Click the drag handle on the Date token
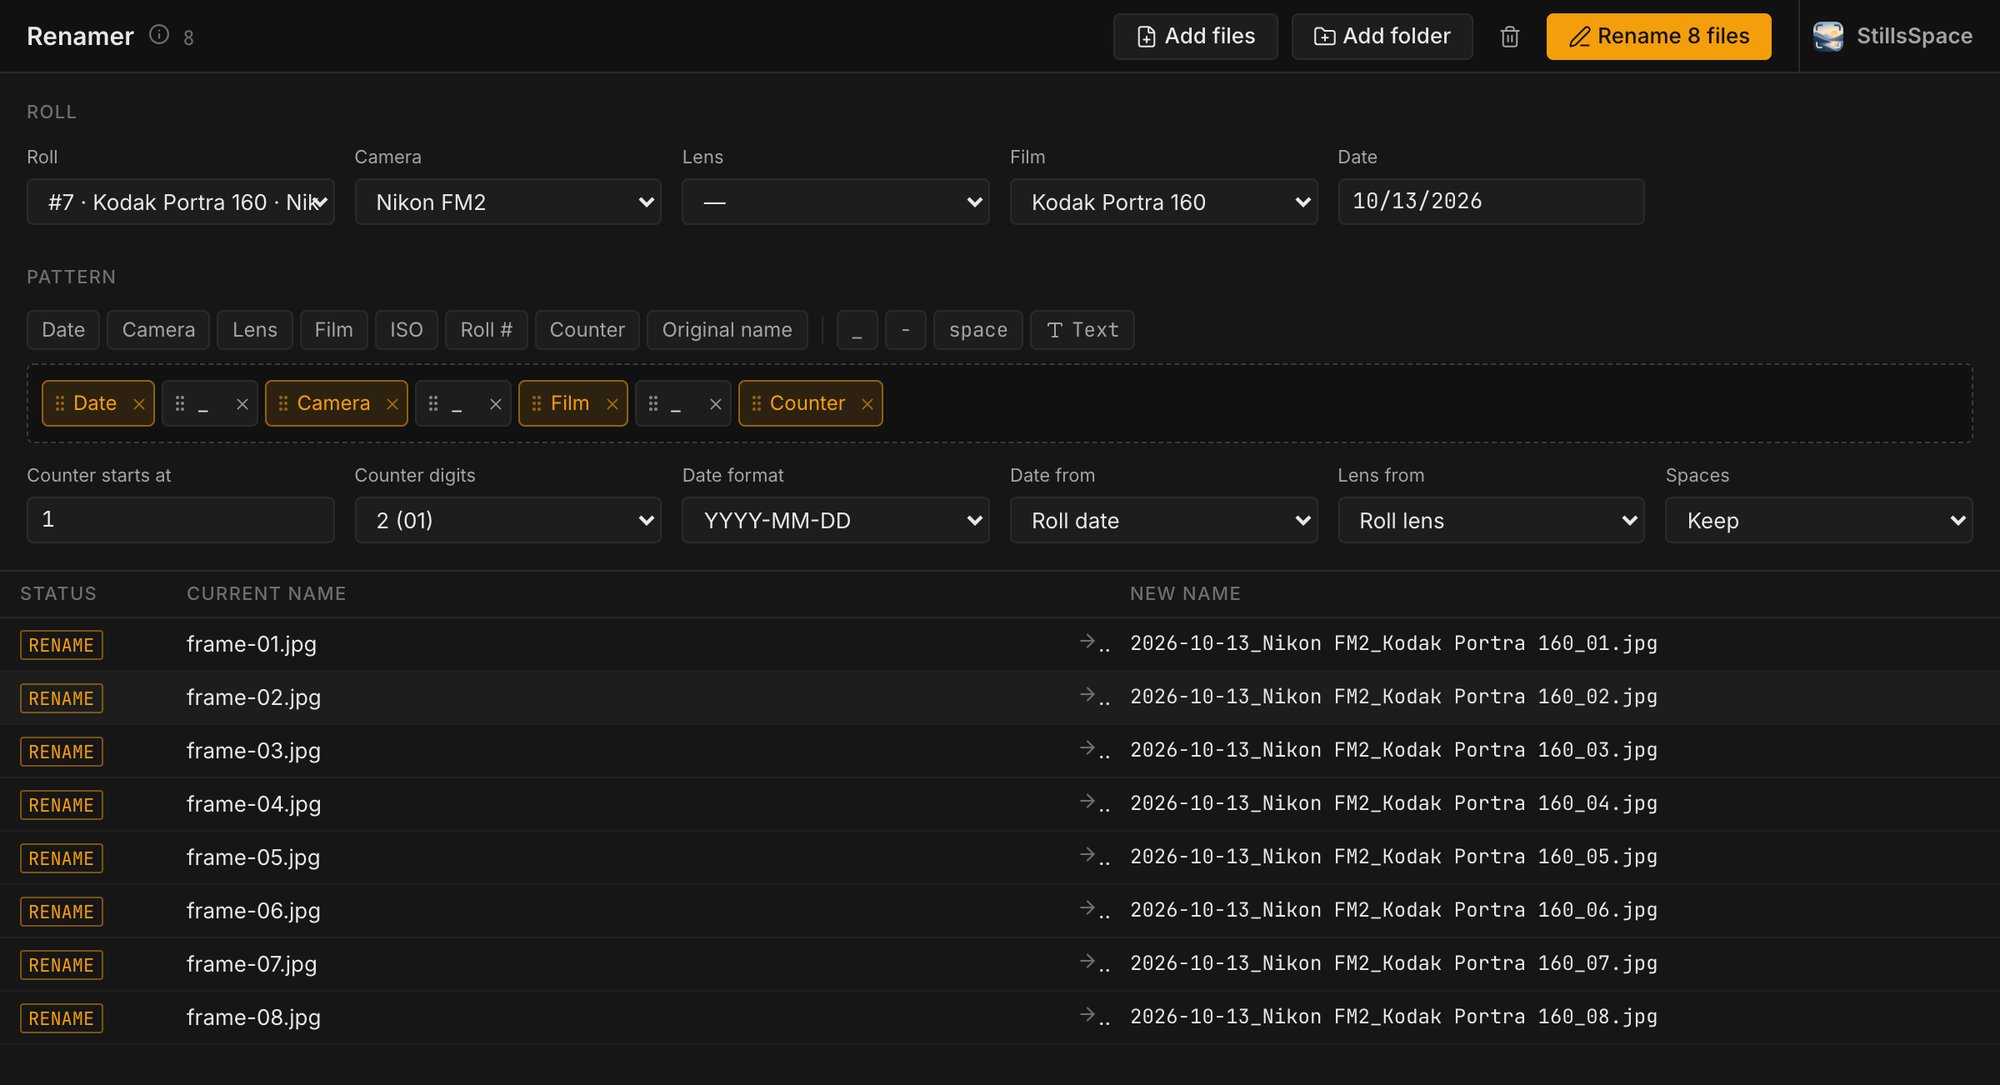 (x=60, y=403)
